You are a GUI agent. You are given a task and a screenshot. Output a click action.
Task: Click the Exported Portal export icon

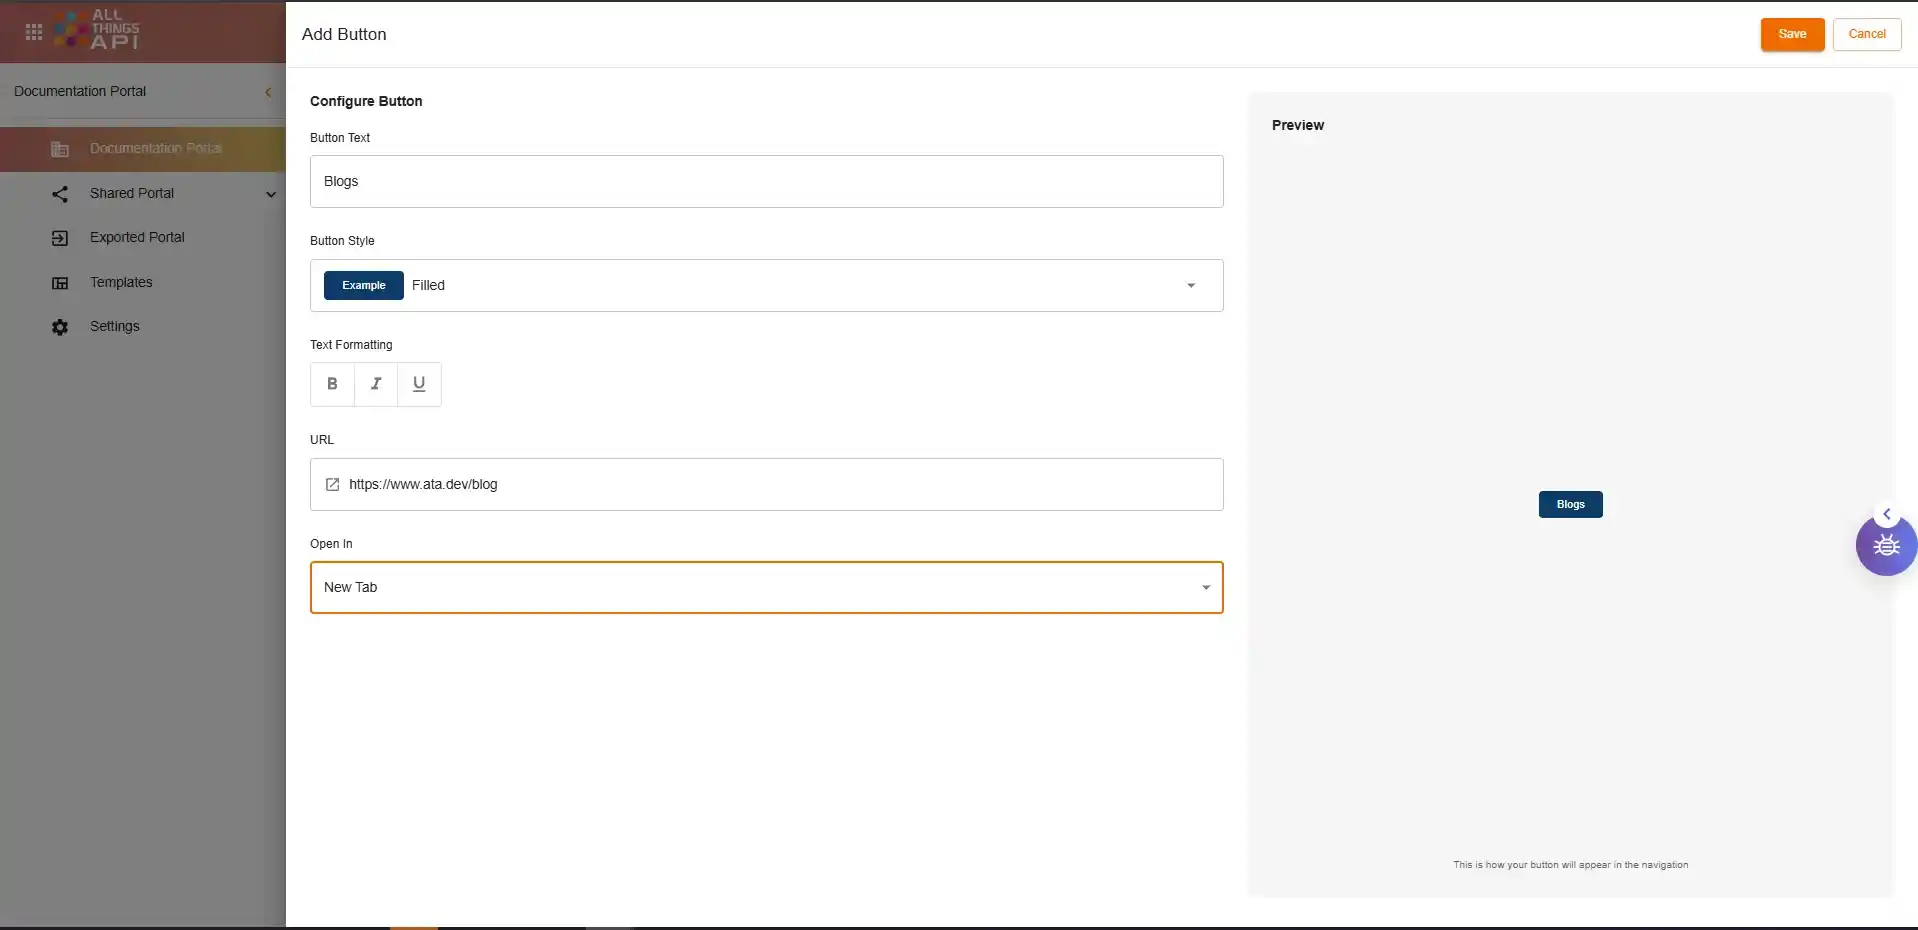click(60, 238)
